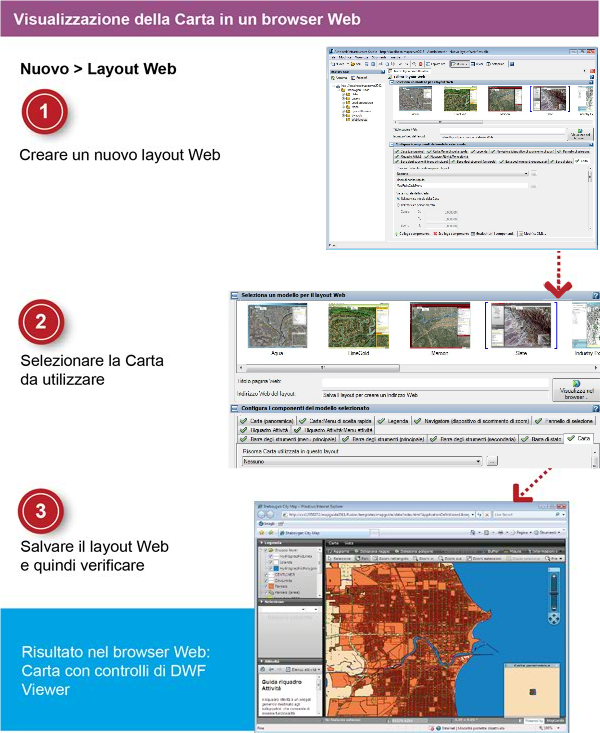Open the 'Pannello di selezione' tab
Screen dimensions: 600x733
564,421
